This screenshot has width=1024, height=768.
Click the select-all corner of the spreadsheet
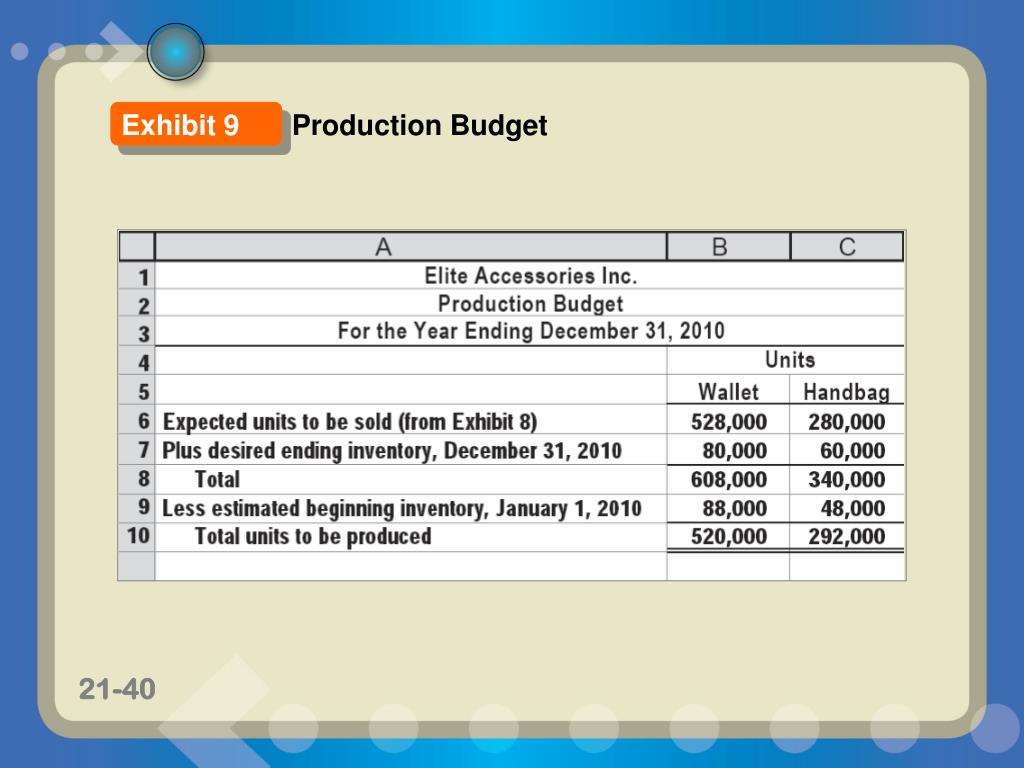[136, 247]
